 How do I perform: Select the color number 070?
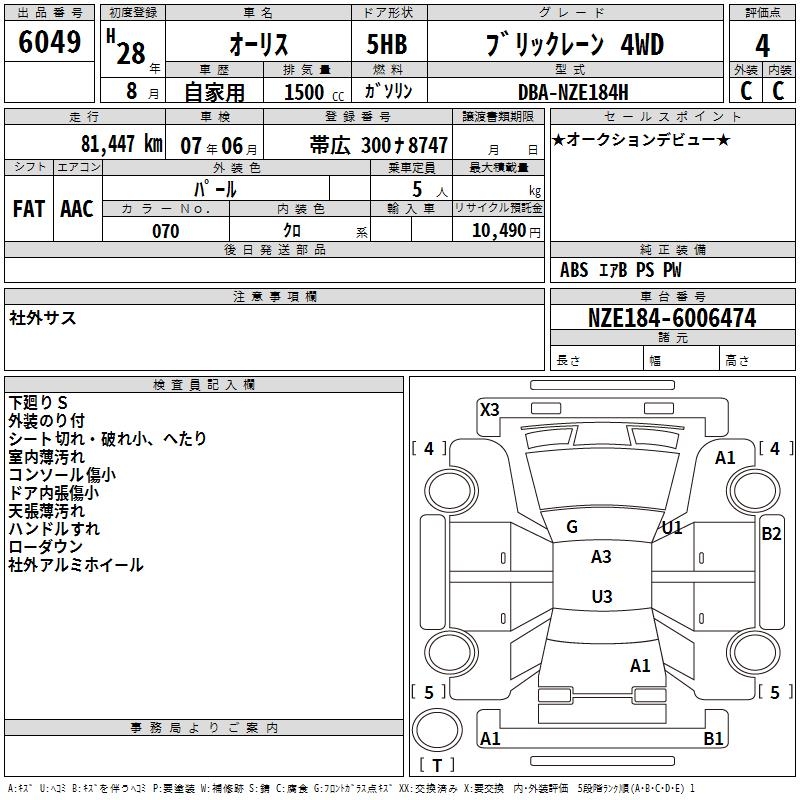coord(166,231)
